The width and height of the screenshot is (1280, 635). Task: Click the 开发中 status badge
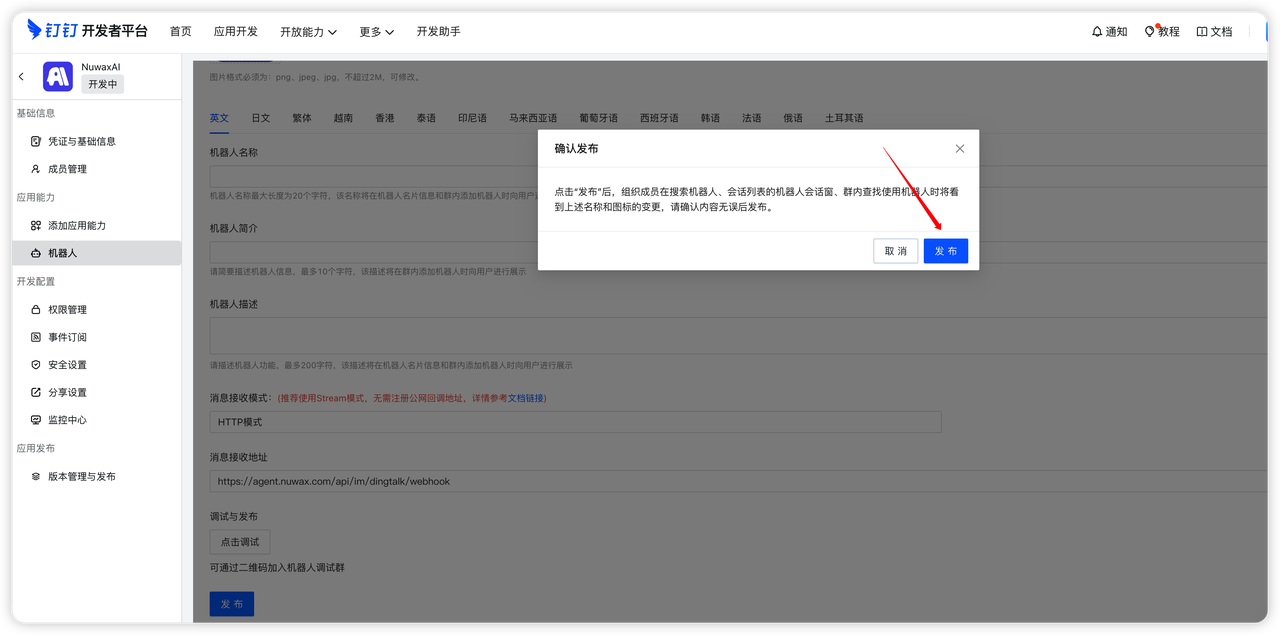[x=103, y=84]
